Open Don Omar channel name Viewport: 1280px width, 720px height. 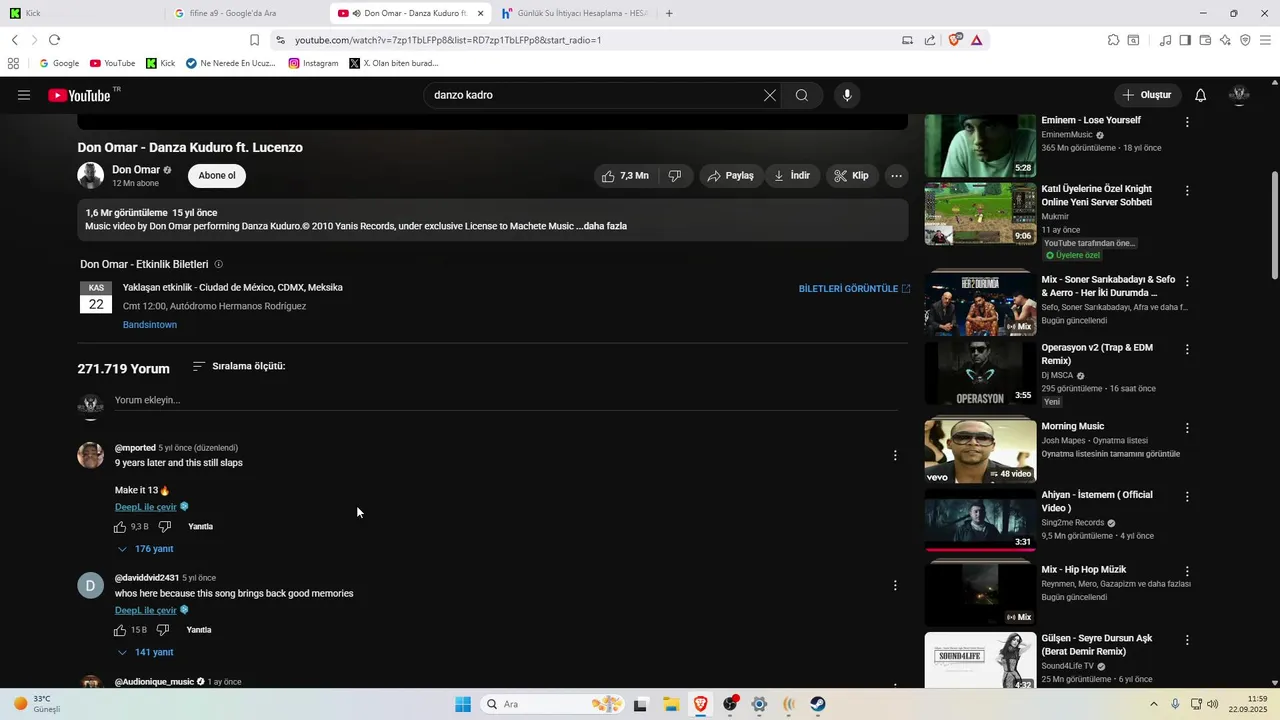tap(136, 170)
